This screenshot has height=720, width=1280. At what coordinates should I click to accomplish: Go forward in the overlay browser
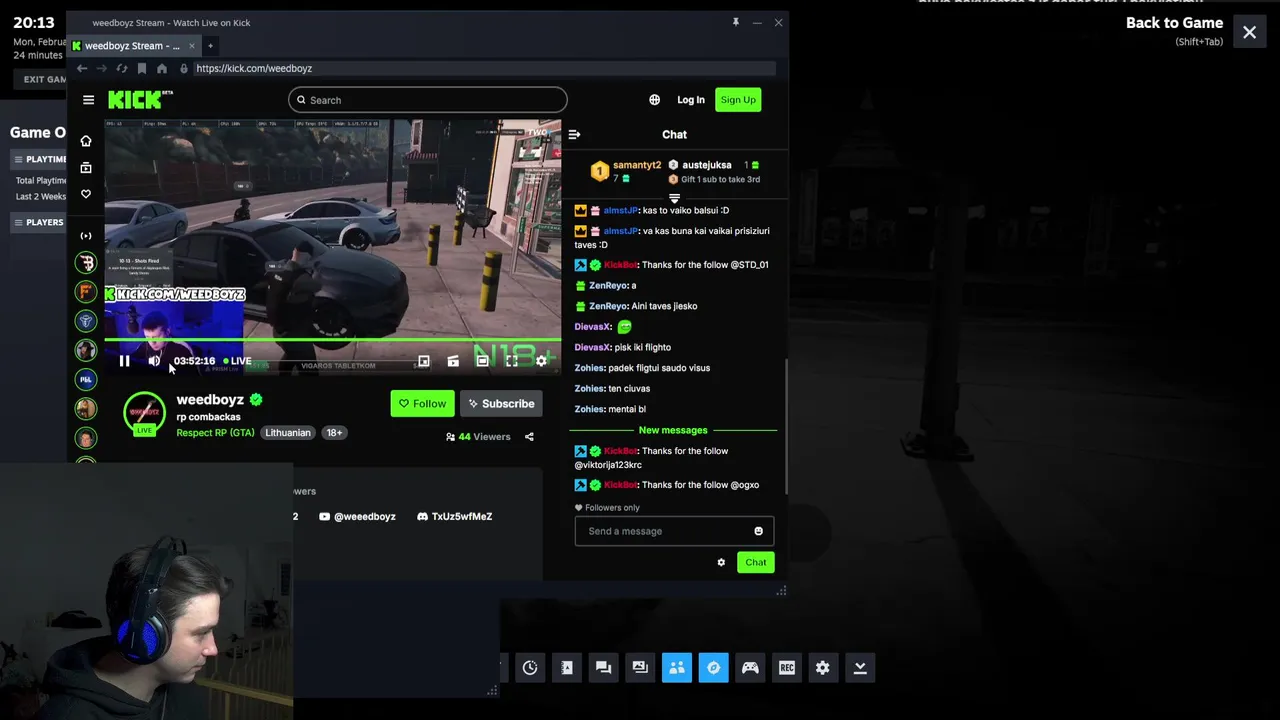(x=102, y=69)
